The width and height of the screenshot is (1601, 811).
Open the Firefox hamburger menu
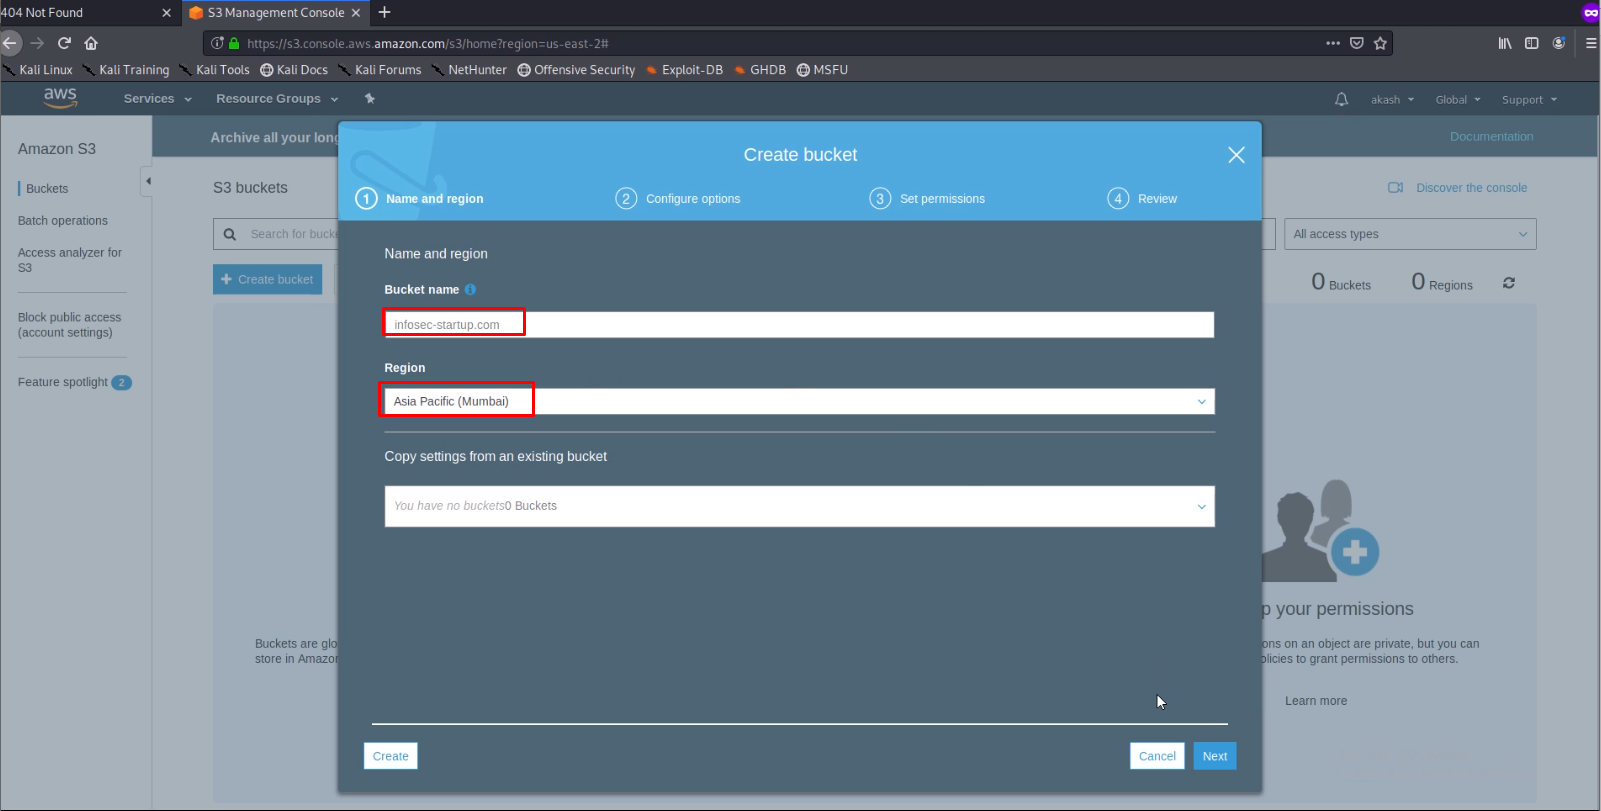tap(1591, 43)
